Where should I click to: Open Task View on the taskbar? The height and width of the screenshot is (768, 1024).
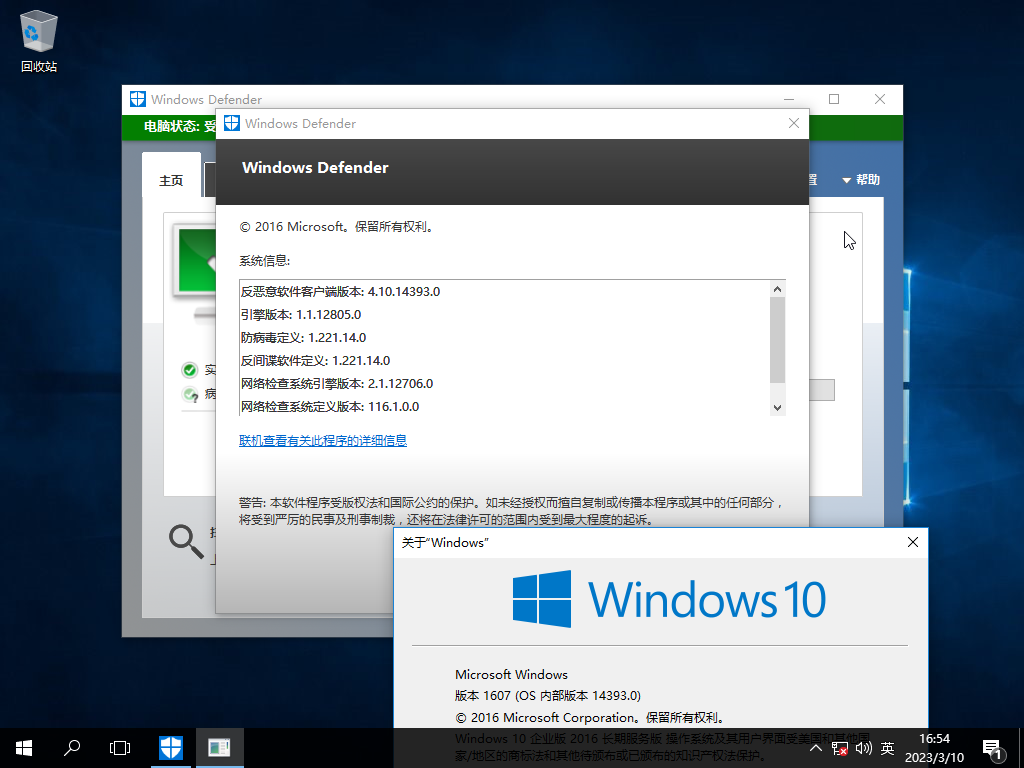click(x=120, y=748)
